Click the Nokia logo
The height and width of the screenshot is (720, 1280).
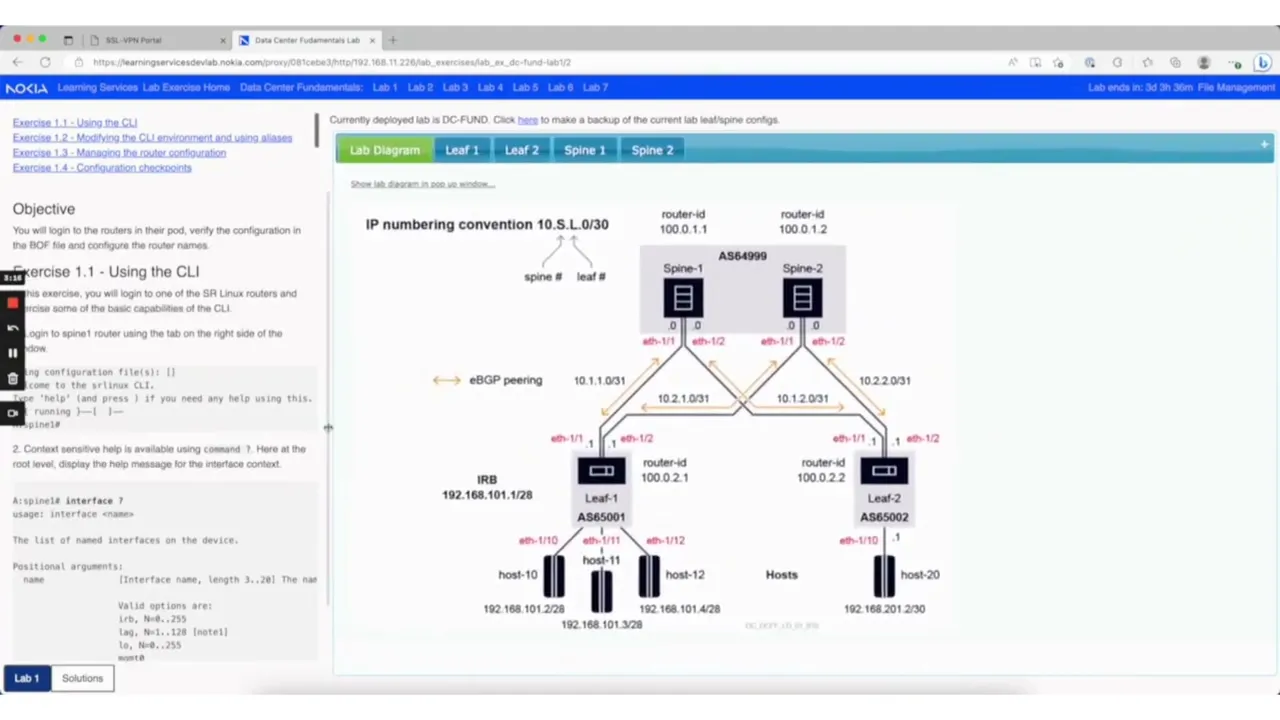(x=26, y=88)
